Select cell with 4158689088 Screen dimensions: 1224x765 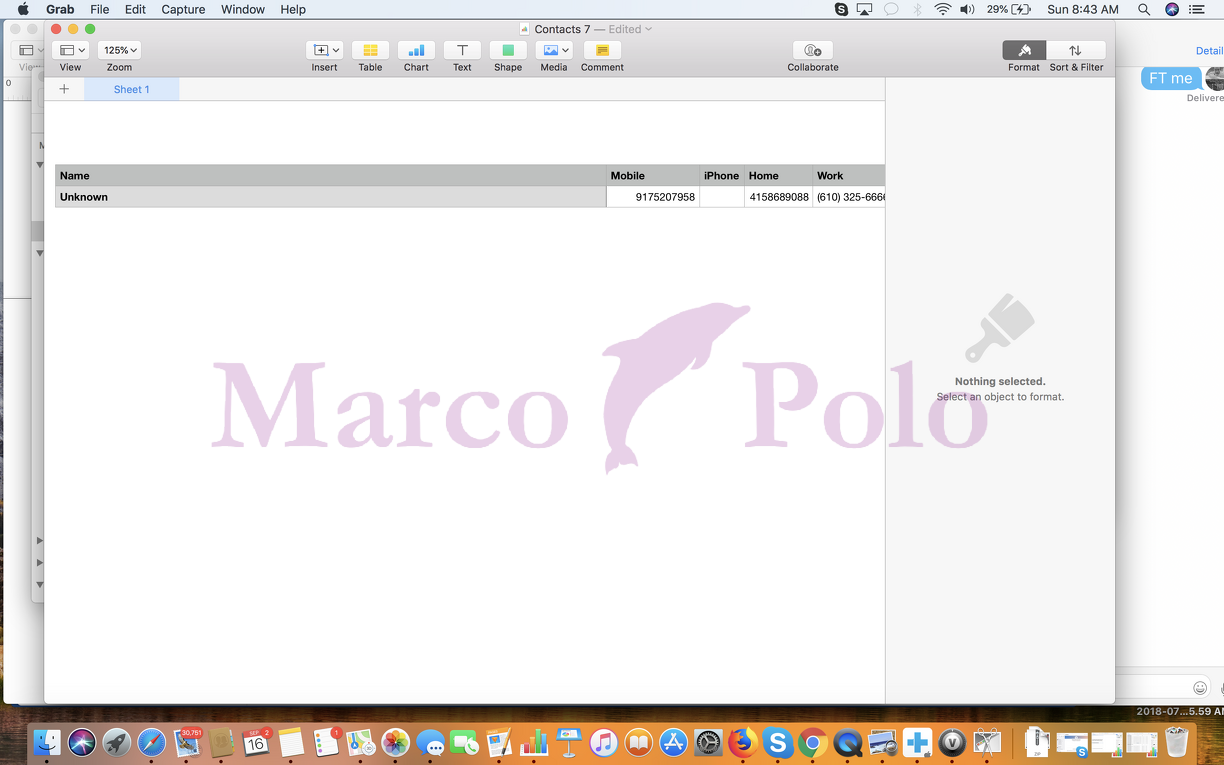(x=778, y=197)
